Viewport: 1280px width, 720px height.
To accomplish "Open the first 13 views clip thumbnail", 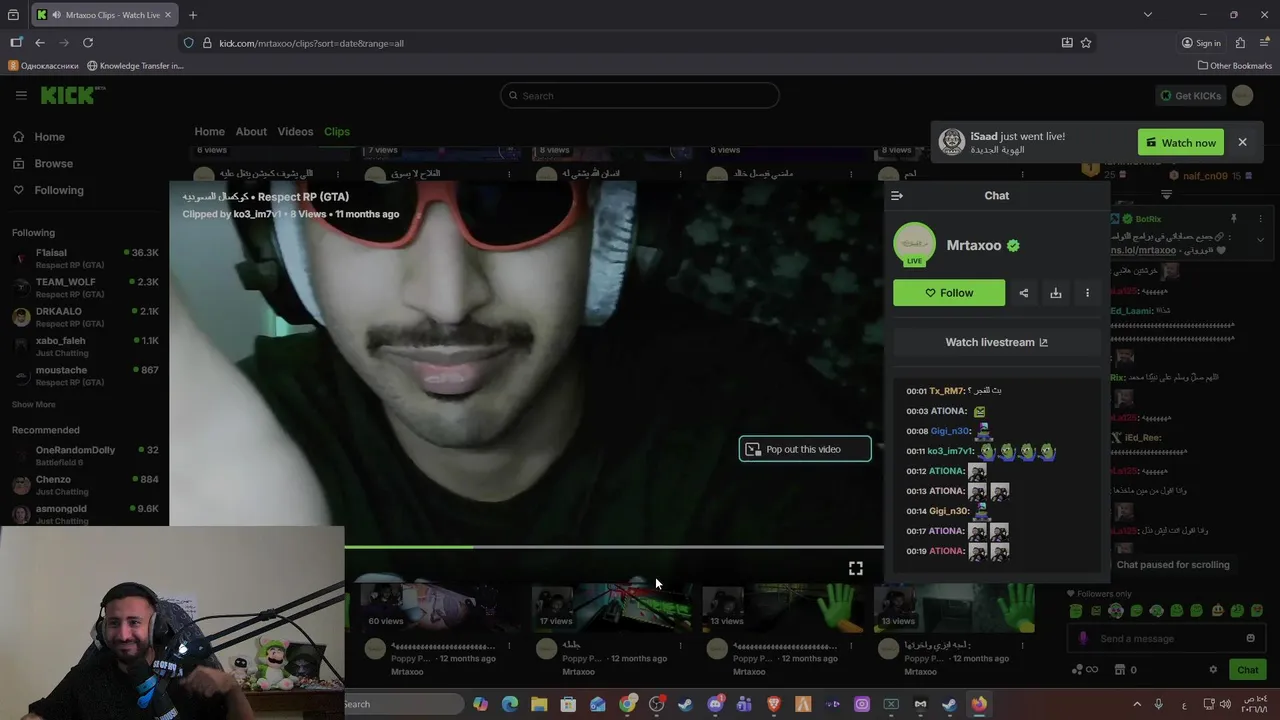I will click(782, 607).
